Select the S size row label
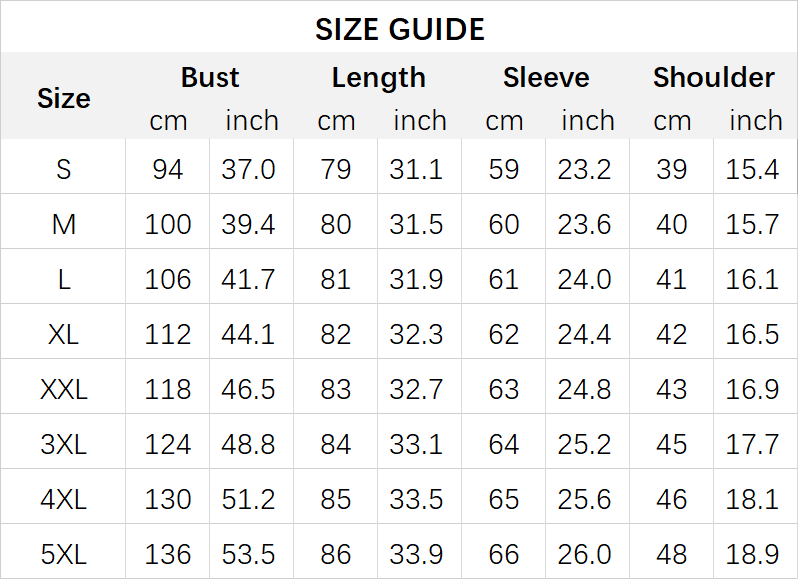 [x=63, y=169]
